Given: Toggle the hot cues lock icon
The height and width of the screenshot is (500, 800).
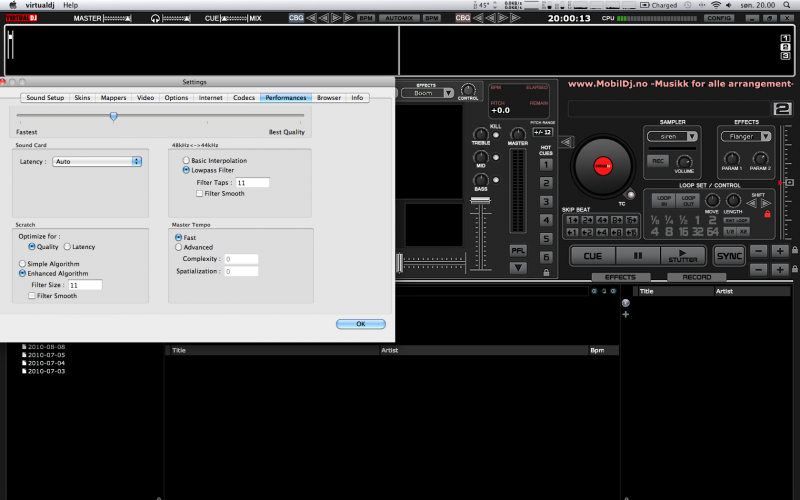Looking at the screenshot, I should 546,272.
